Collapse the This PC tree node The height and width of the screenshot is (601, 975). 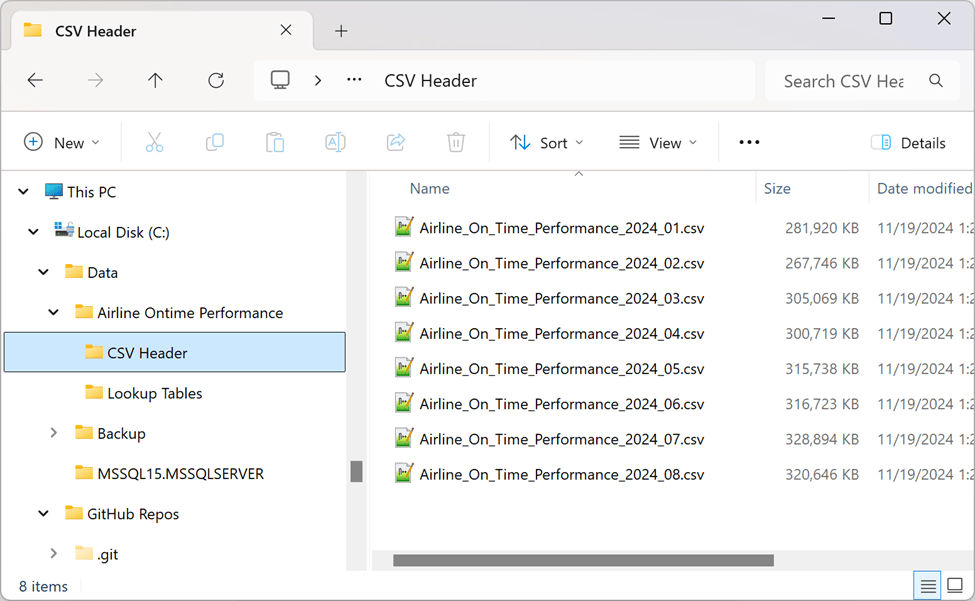point(23,191)
